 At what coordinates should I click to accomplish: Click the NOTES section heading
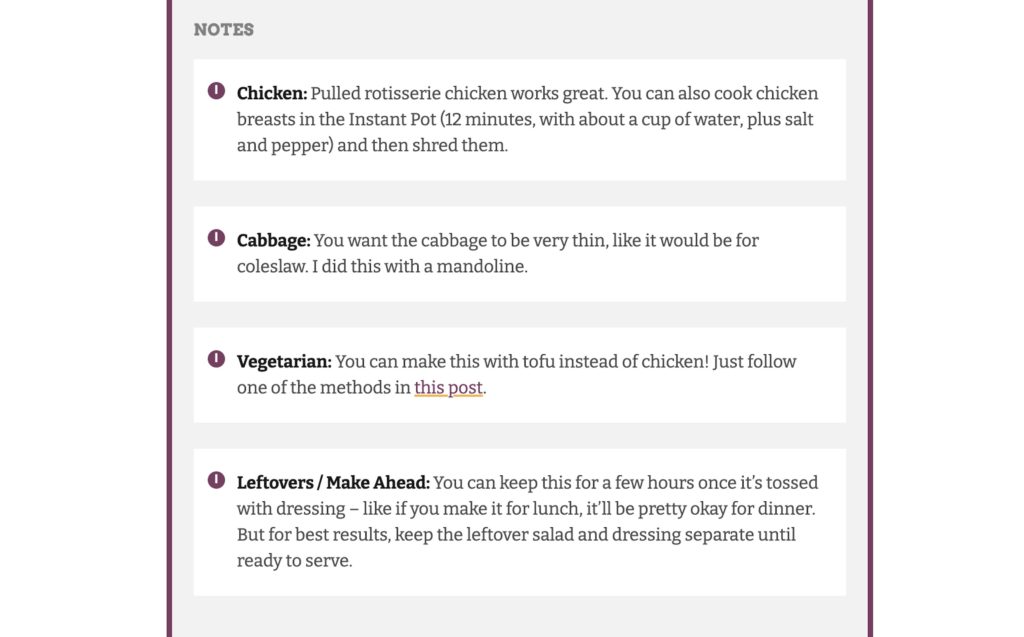[224, 29]
